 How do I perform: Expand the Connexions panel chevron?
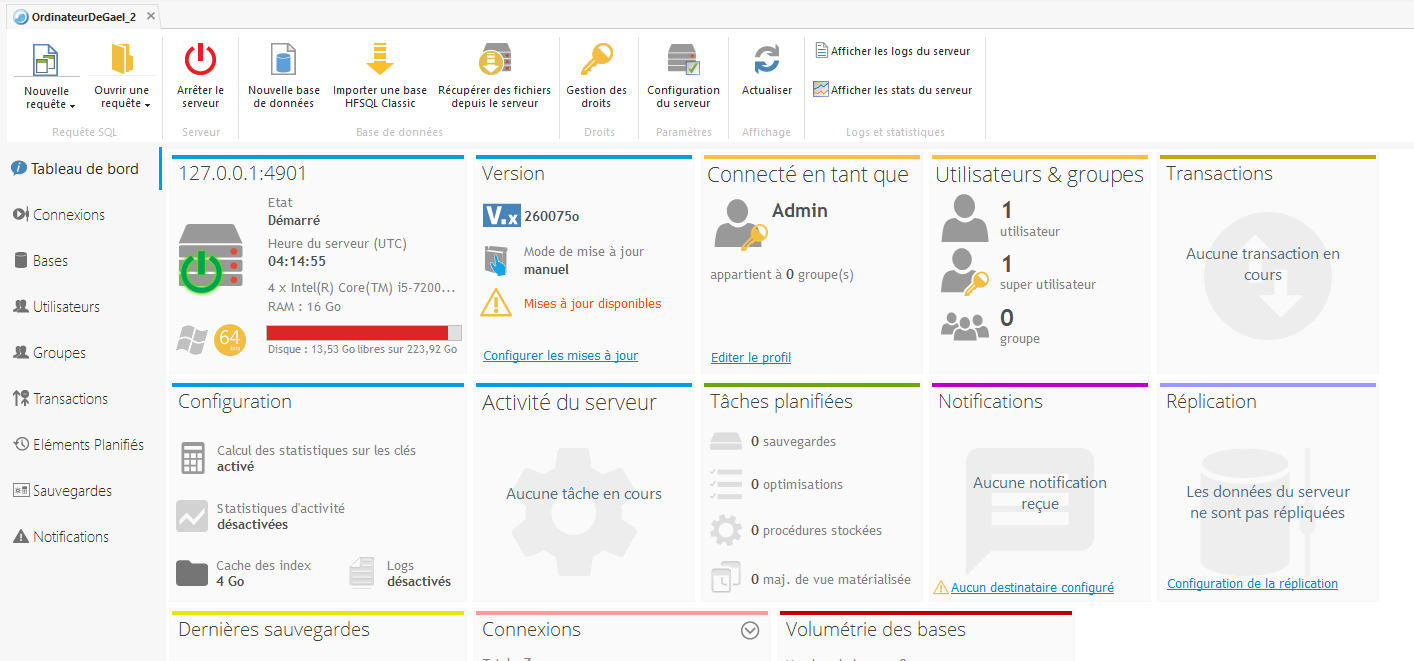click(750, 630)
